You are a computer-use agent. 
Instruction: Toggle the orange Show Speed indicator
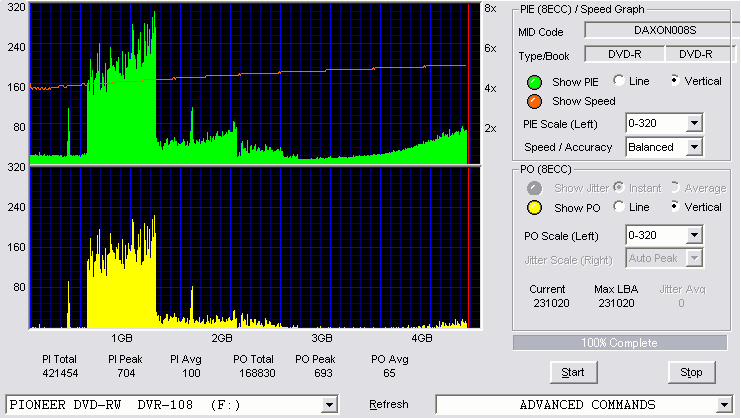[534, 101]
